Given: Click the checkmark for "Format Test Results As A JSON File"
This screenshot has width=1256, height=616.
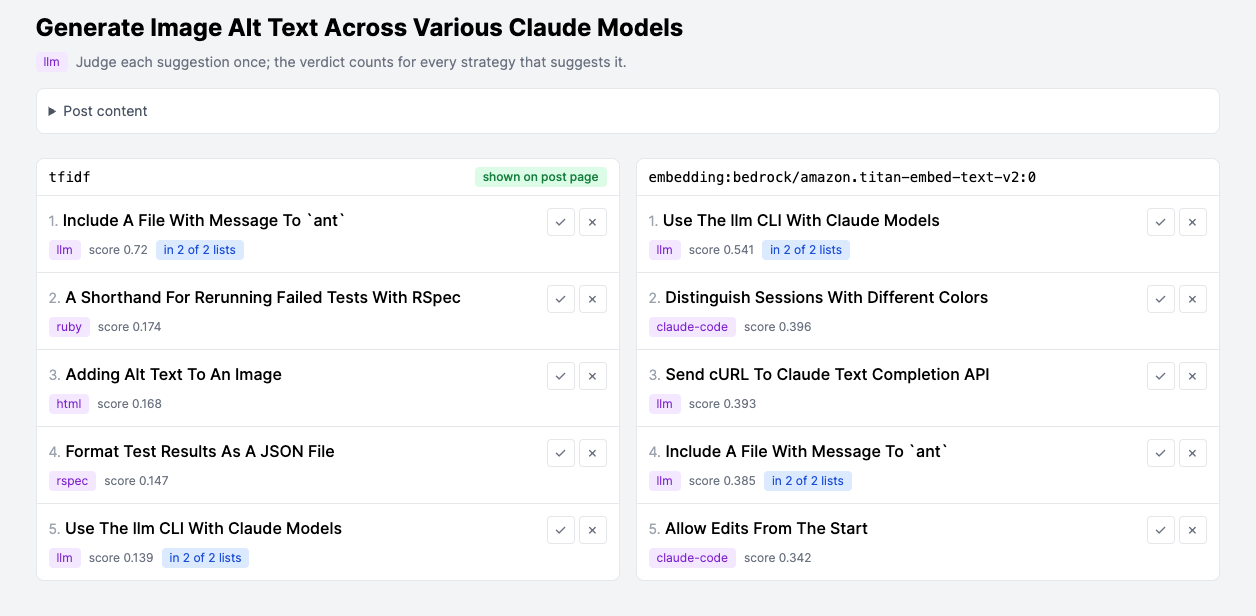Looking at the screenshot, I should pyautogui.click(x=561, y=453).
